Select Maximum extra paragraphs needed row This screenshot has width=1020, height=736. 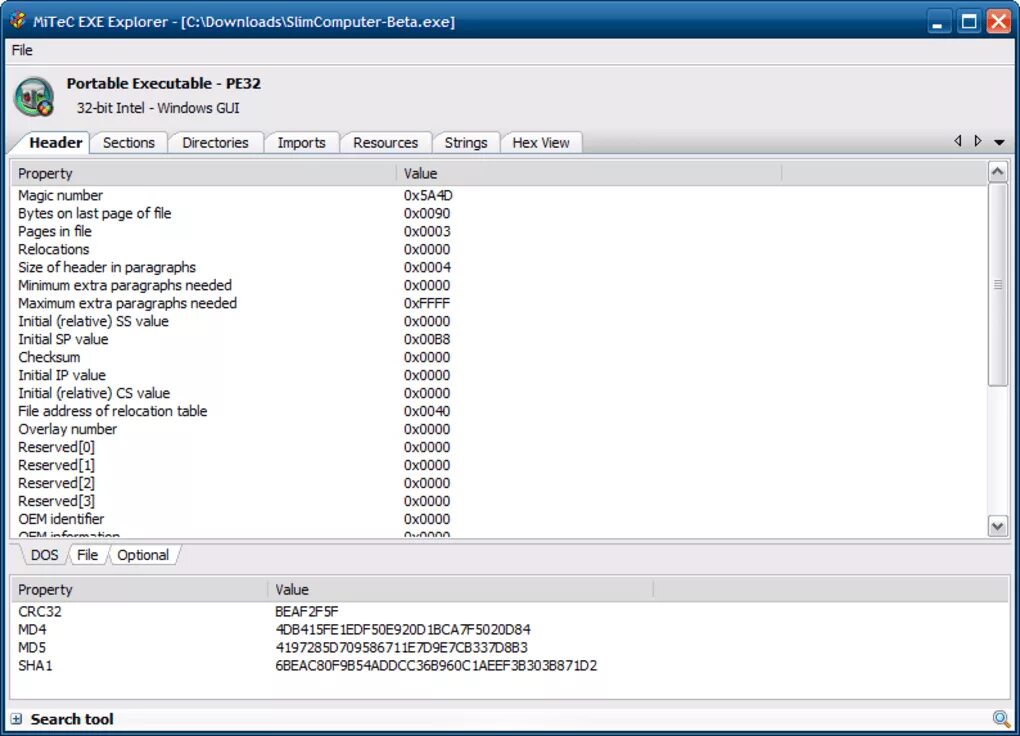(499, 303)
